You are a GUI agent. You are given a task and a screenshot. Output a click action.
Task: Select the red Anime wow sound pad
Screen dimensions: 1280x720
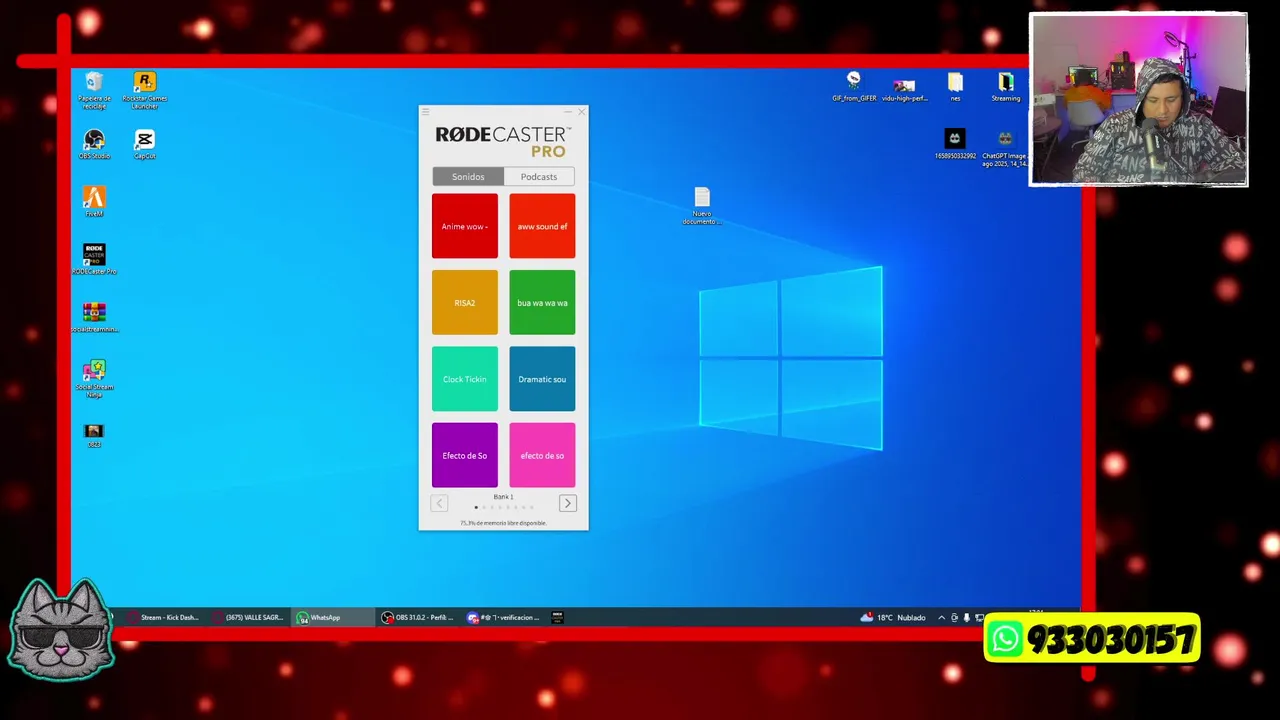pyautogui.click(x=465, y=226)
